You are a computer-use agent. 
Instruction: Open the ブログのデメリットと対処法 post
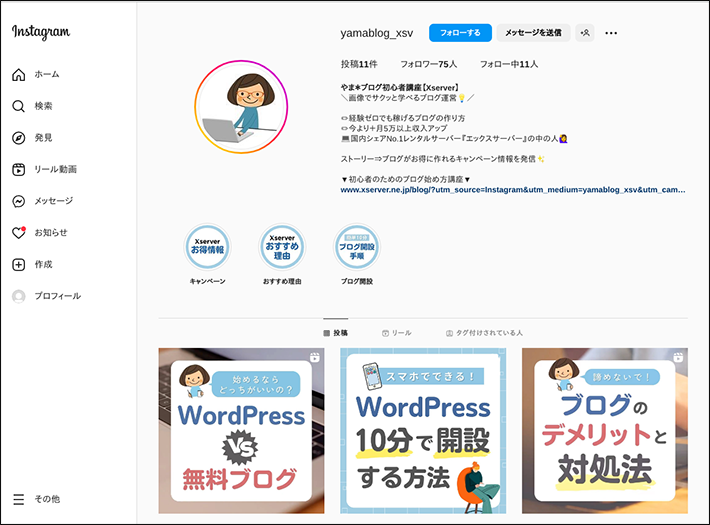[x=605, y=431]
